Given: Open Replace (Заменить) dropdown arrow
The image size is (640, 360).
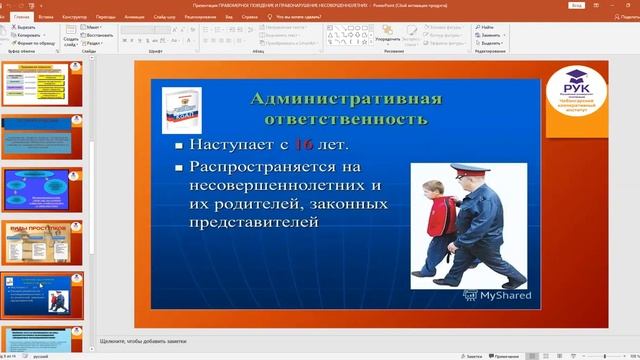Looking at the screenshot, I should click(504, 35).
